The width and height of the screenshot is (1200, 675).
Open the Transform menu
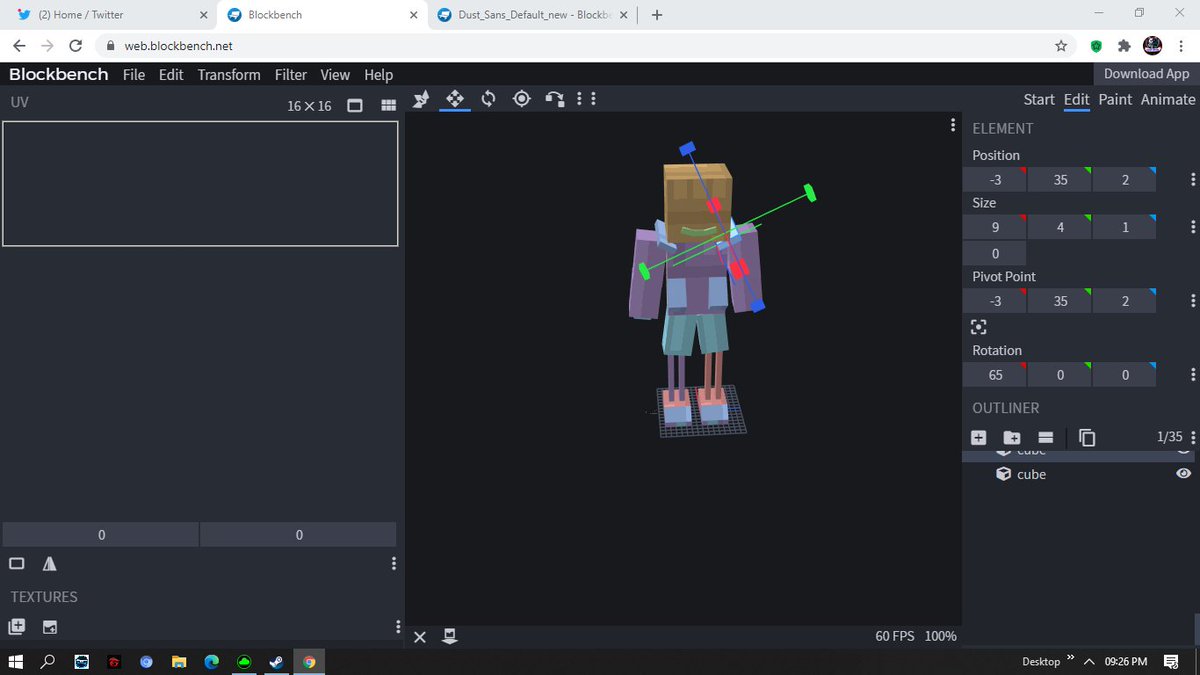coord(228,74)
